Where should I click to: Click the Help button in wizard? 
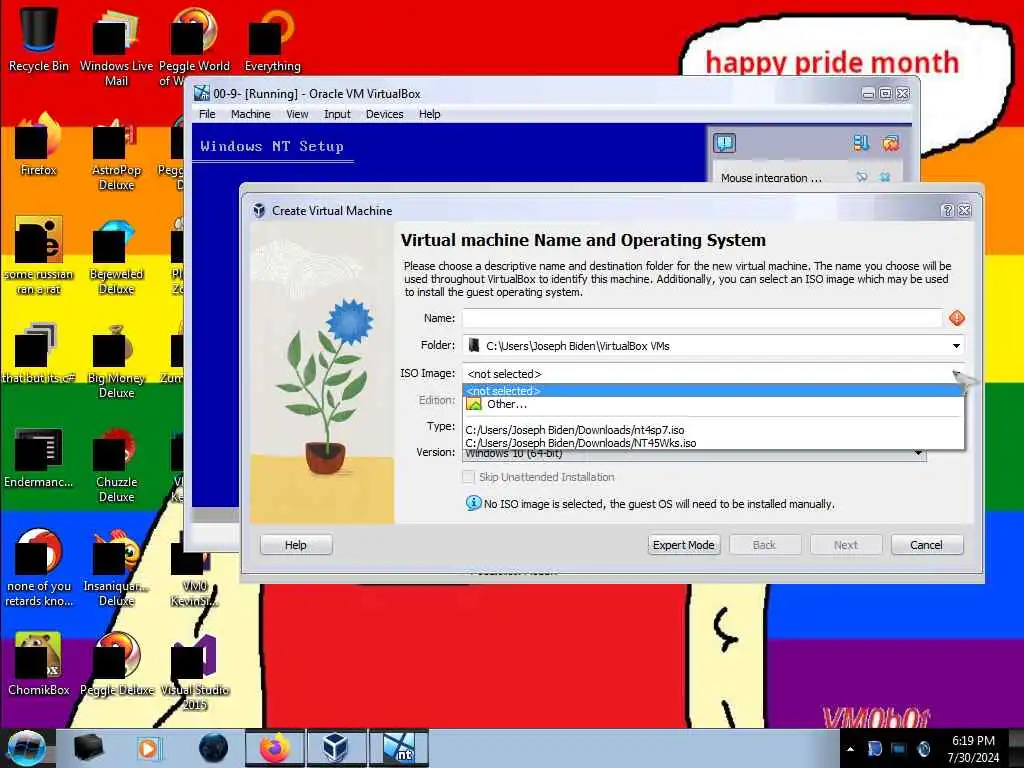pos(296,545)
